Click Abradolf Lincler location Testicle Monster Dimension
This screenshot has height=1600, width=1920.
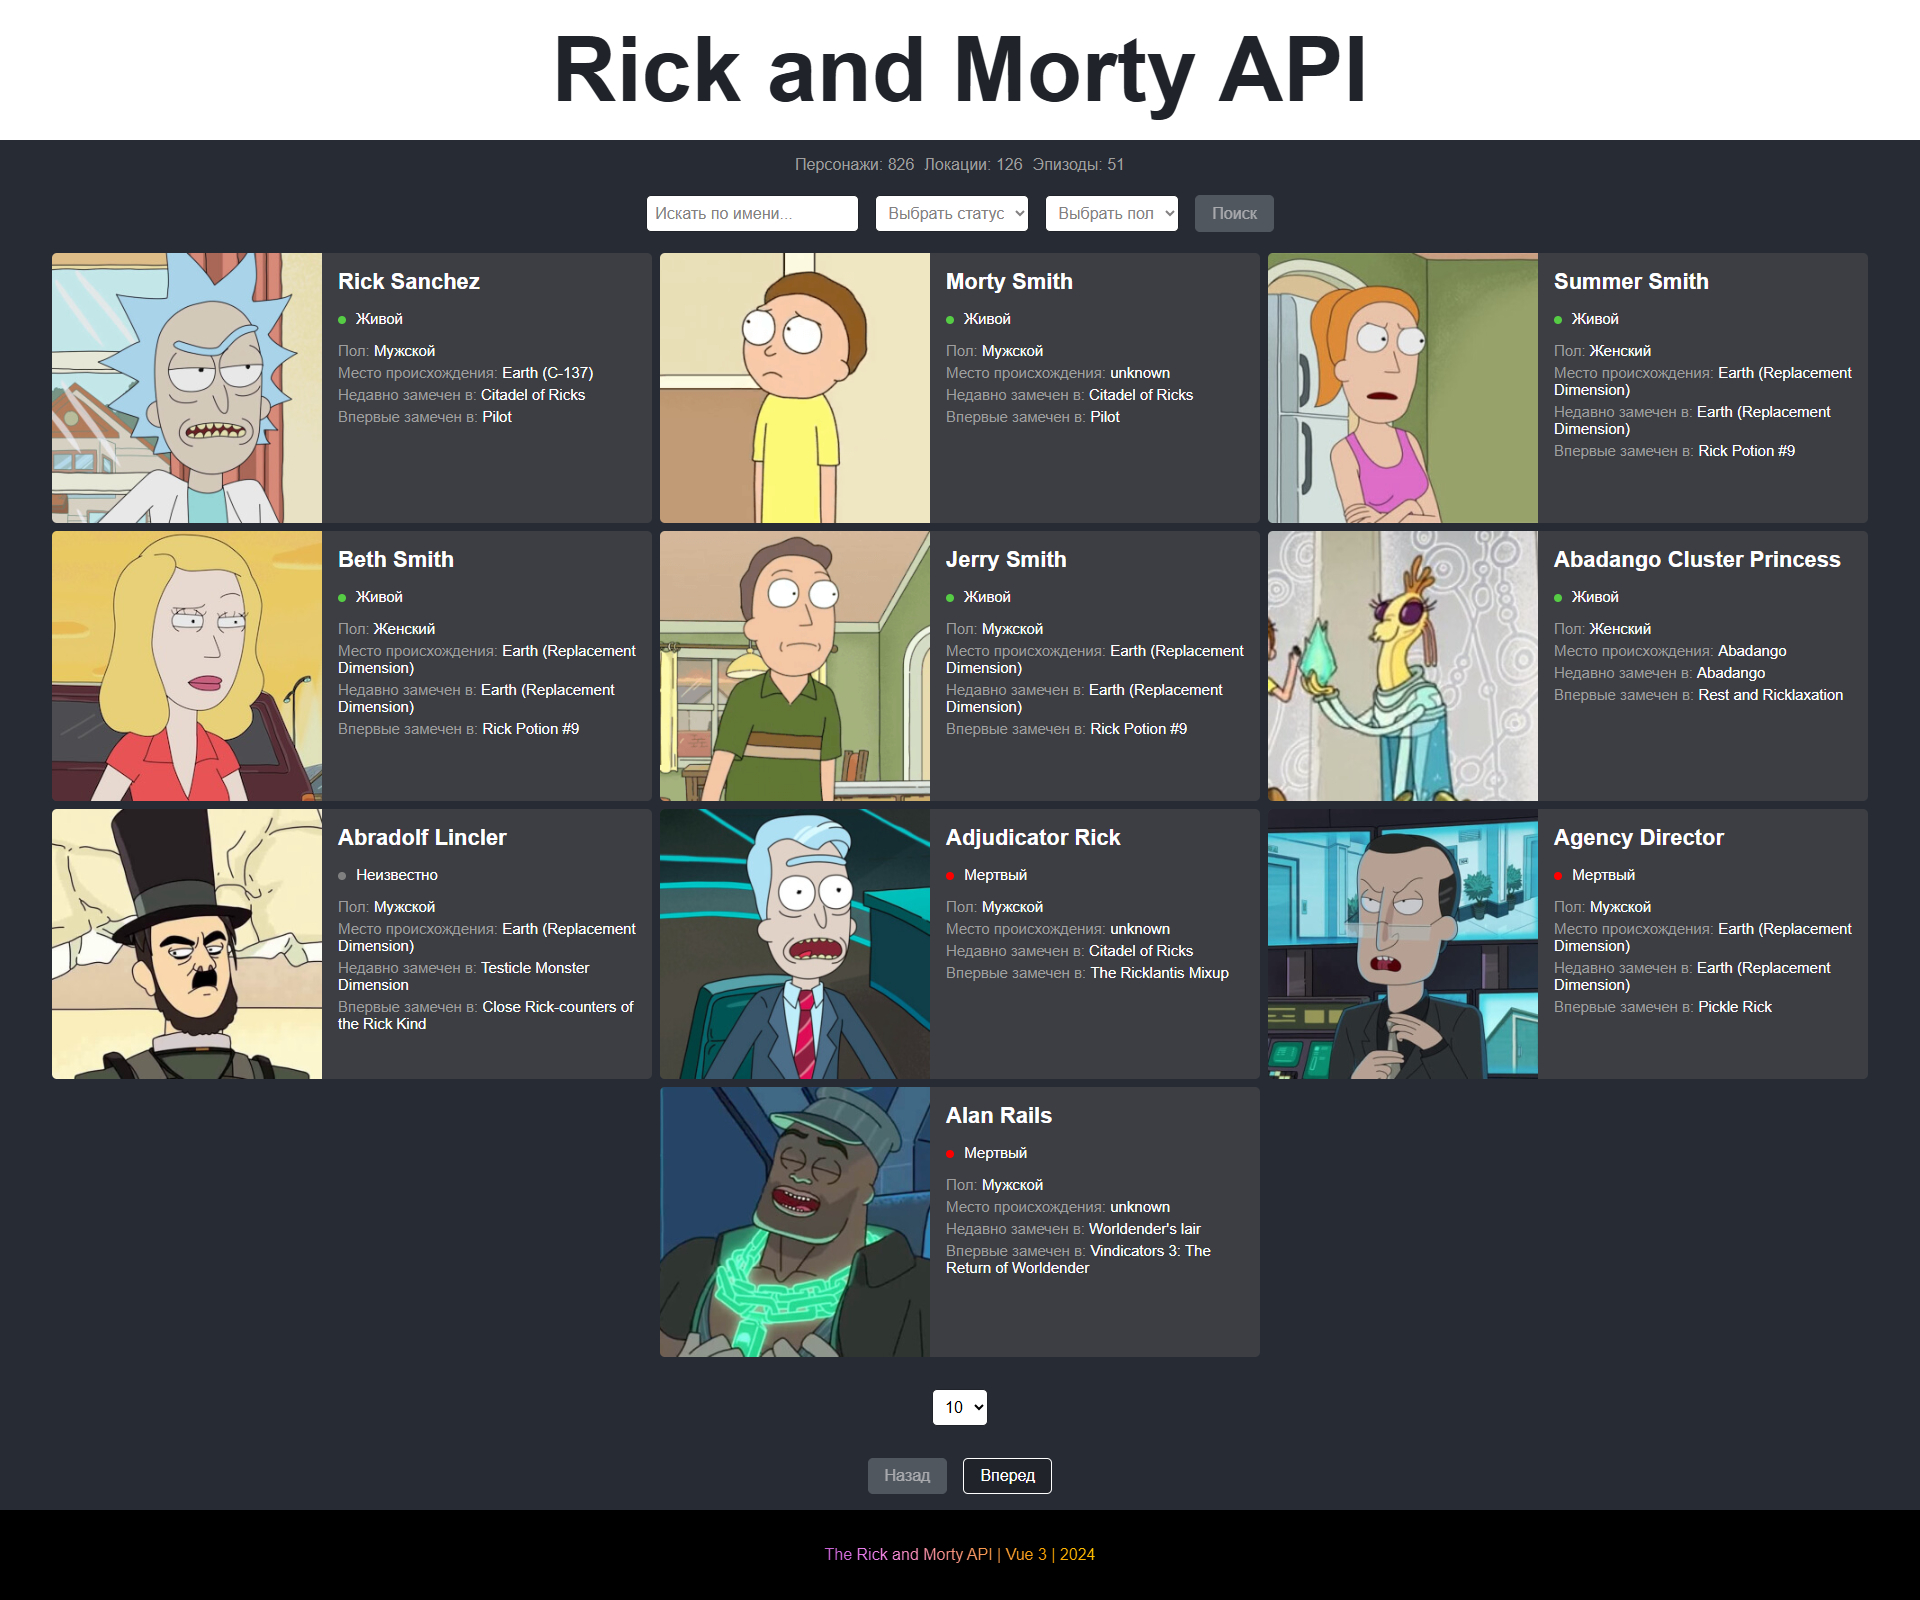[464, 976]
